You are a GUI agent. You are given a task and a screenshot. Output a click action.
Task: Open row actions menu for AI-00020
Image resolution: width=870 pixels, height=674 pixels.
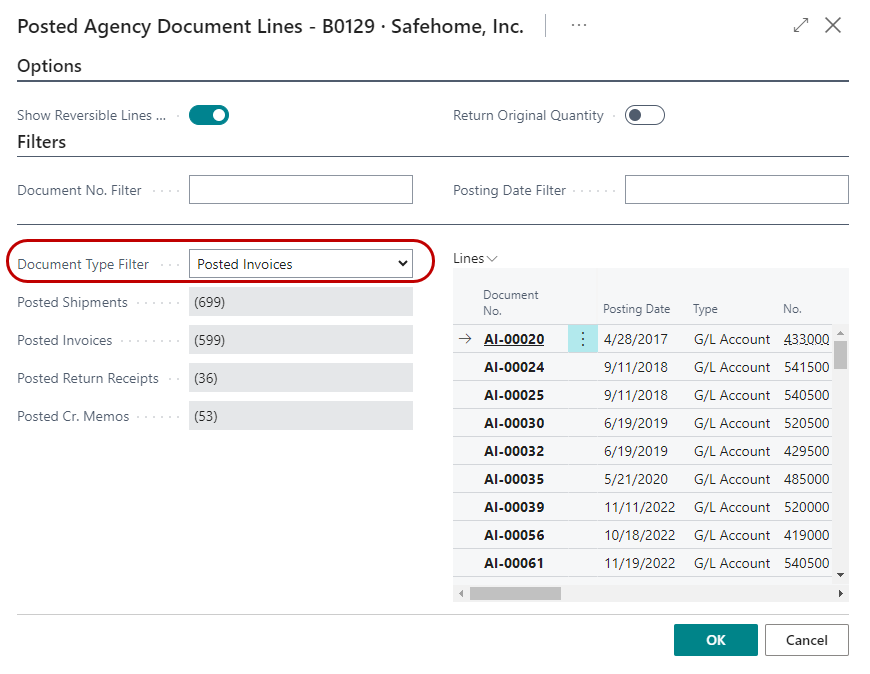tap(583, 339)
